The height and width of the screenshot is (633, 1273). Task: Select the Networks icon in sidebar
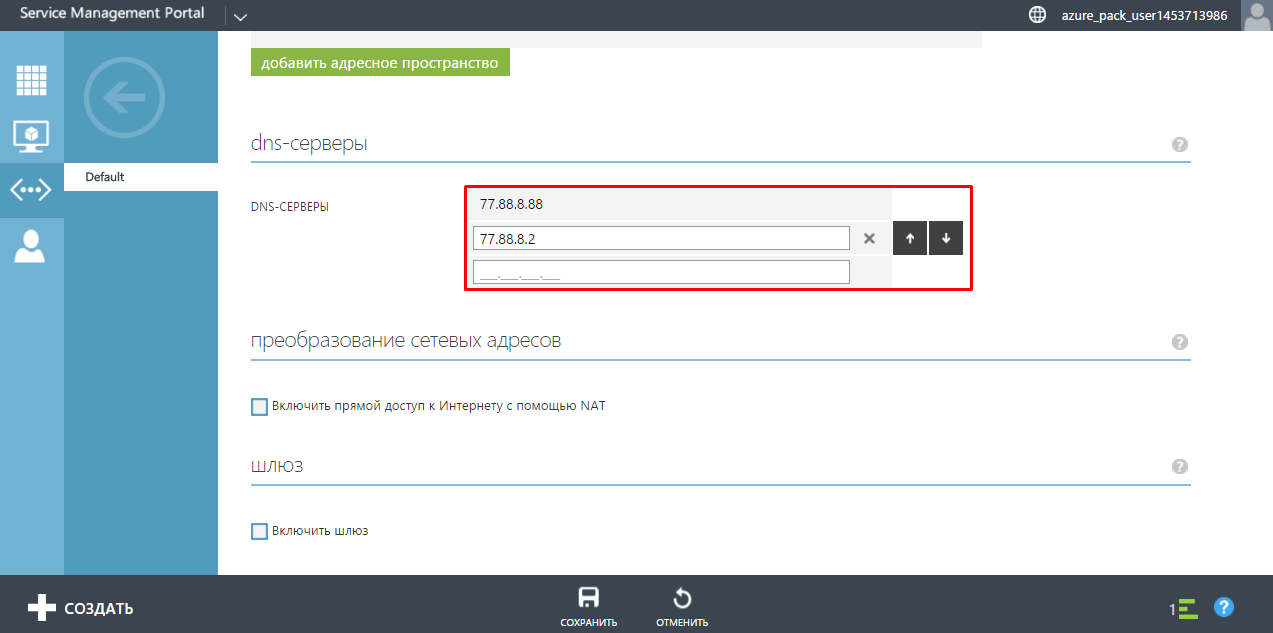tap(31, 190)
